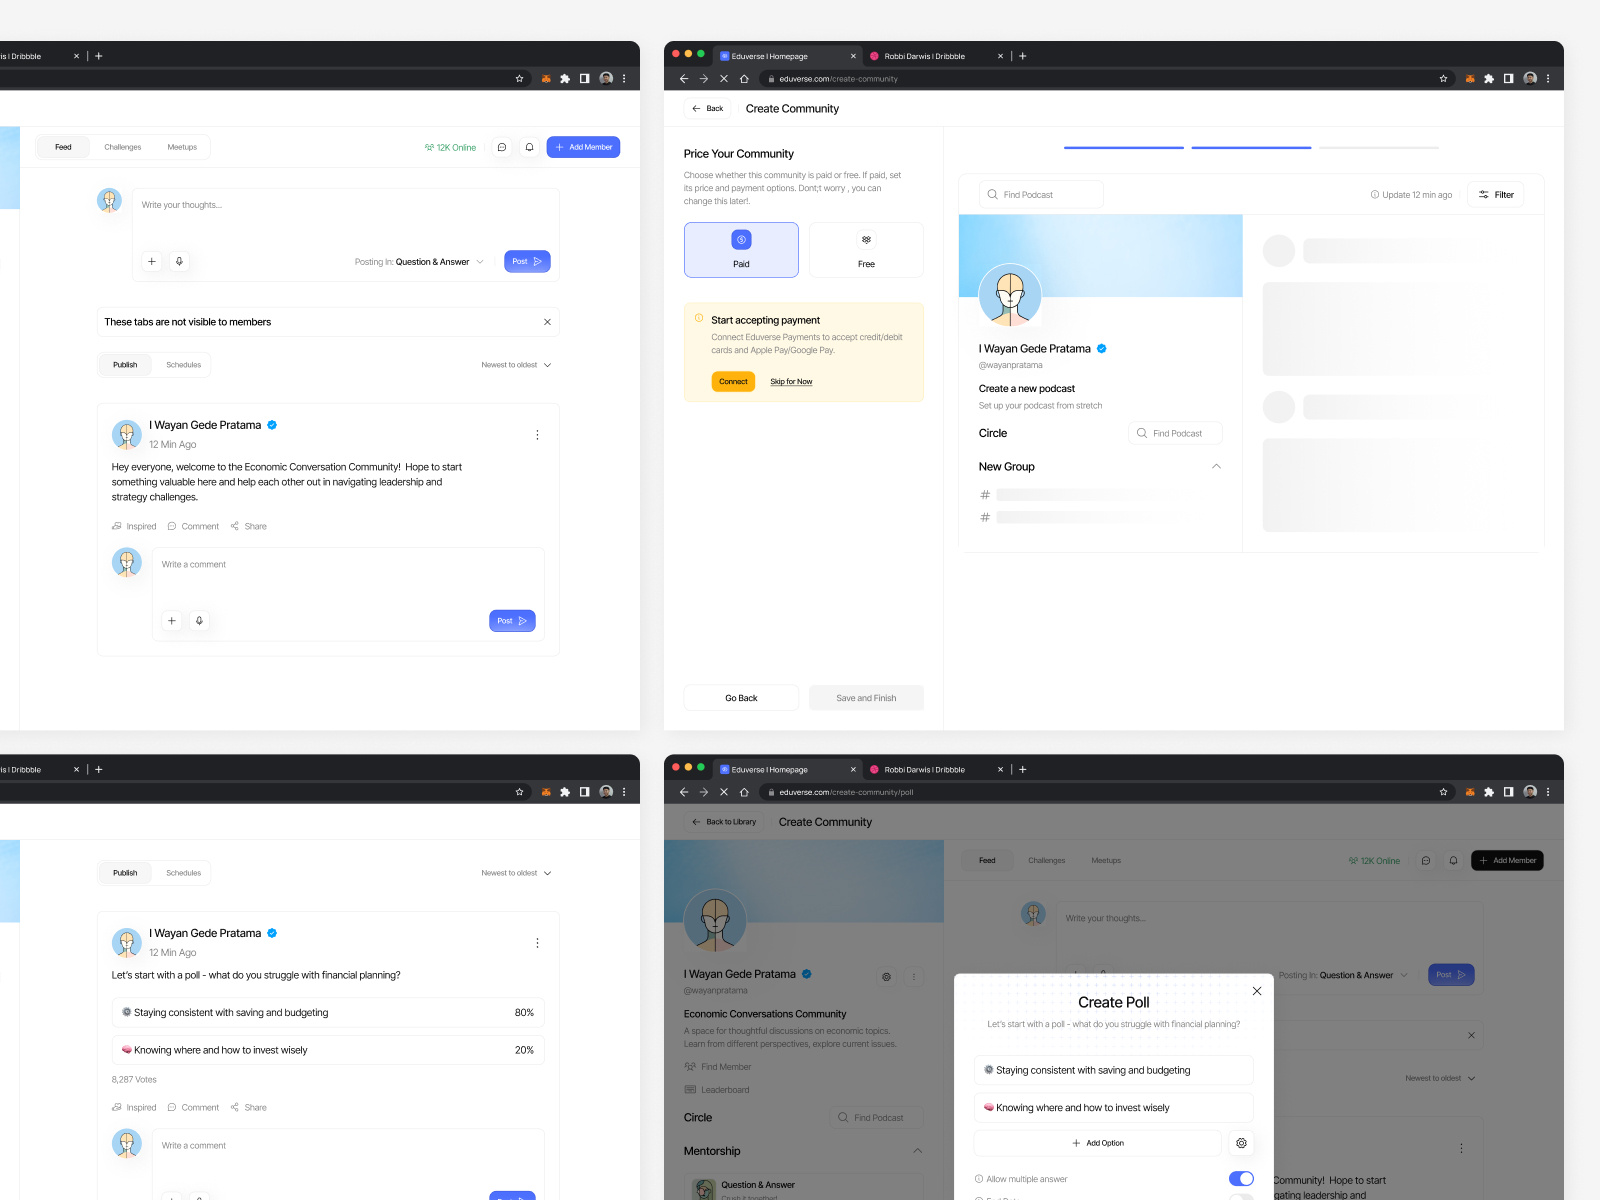Select the Free community pricing option

coord(866,250)
